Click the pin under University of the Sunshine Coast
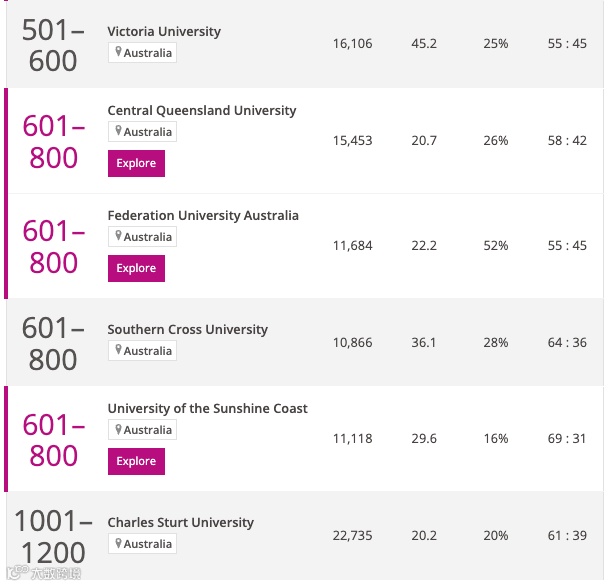 118,430
